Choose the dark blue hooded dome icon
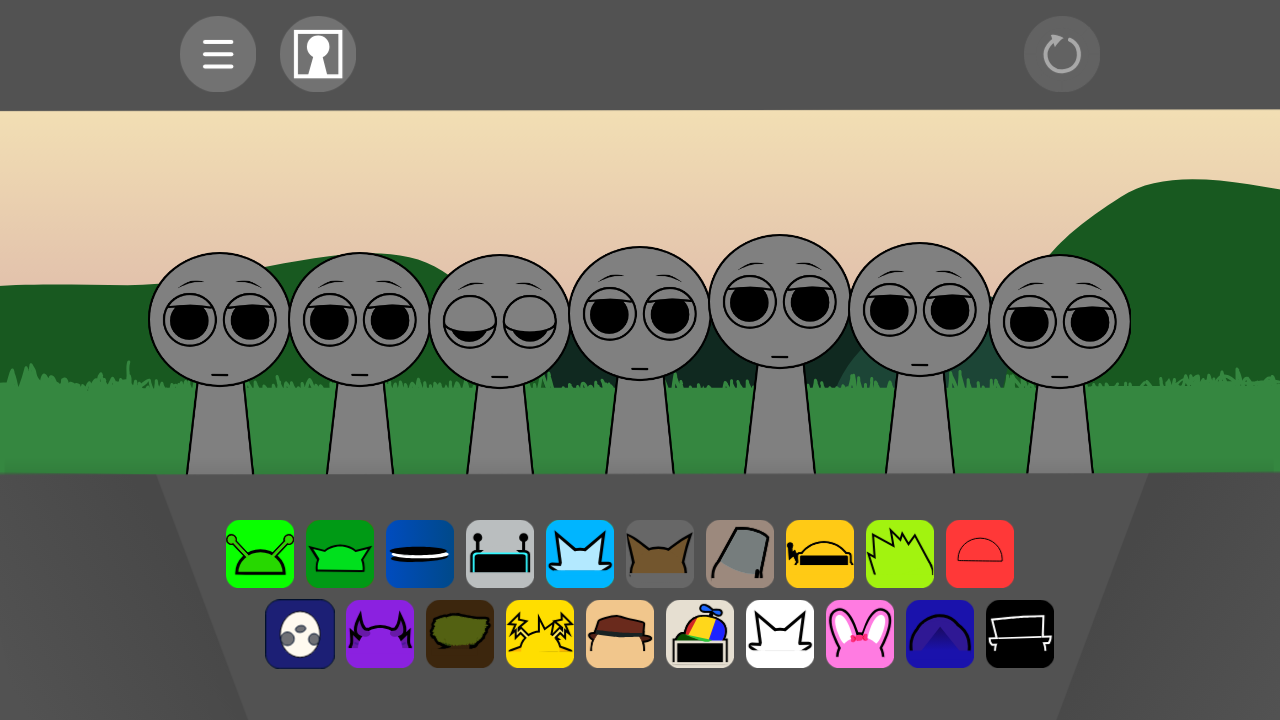1280x720 pixels. click(940, 634)
